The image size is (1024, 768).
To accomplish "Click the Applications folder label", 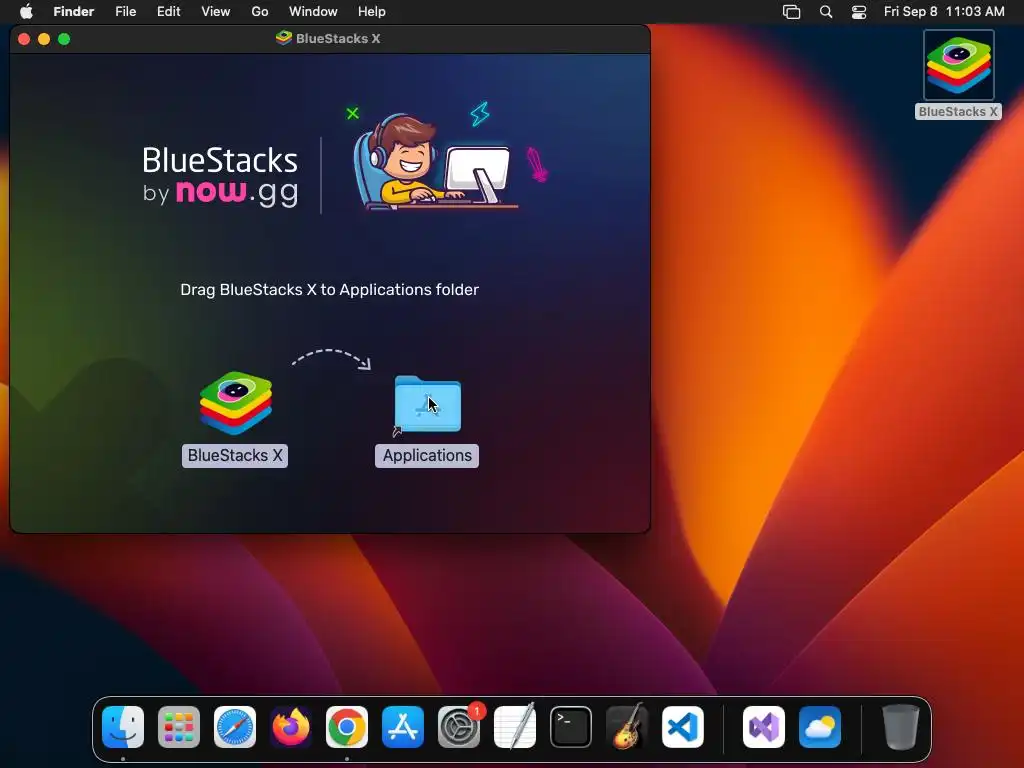I will 427,455.
